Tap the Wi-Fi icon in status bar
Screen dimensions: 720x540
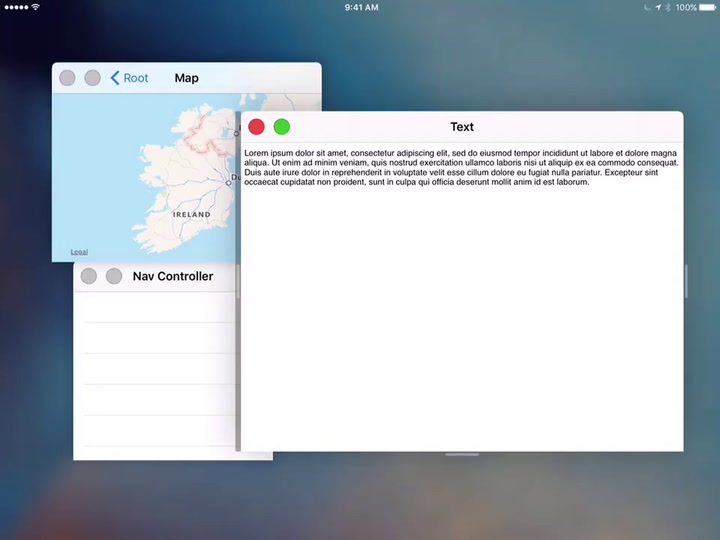[36, 7]
